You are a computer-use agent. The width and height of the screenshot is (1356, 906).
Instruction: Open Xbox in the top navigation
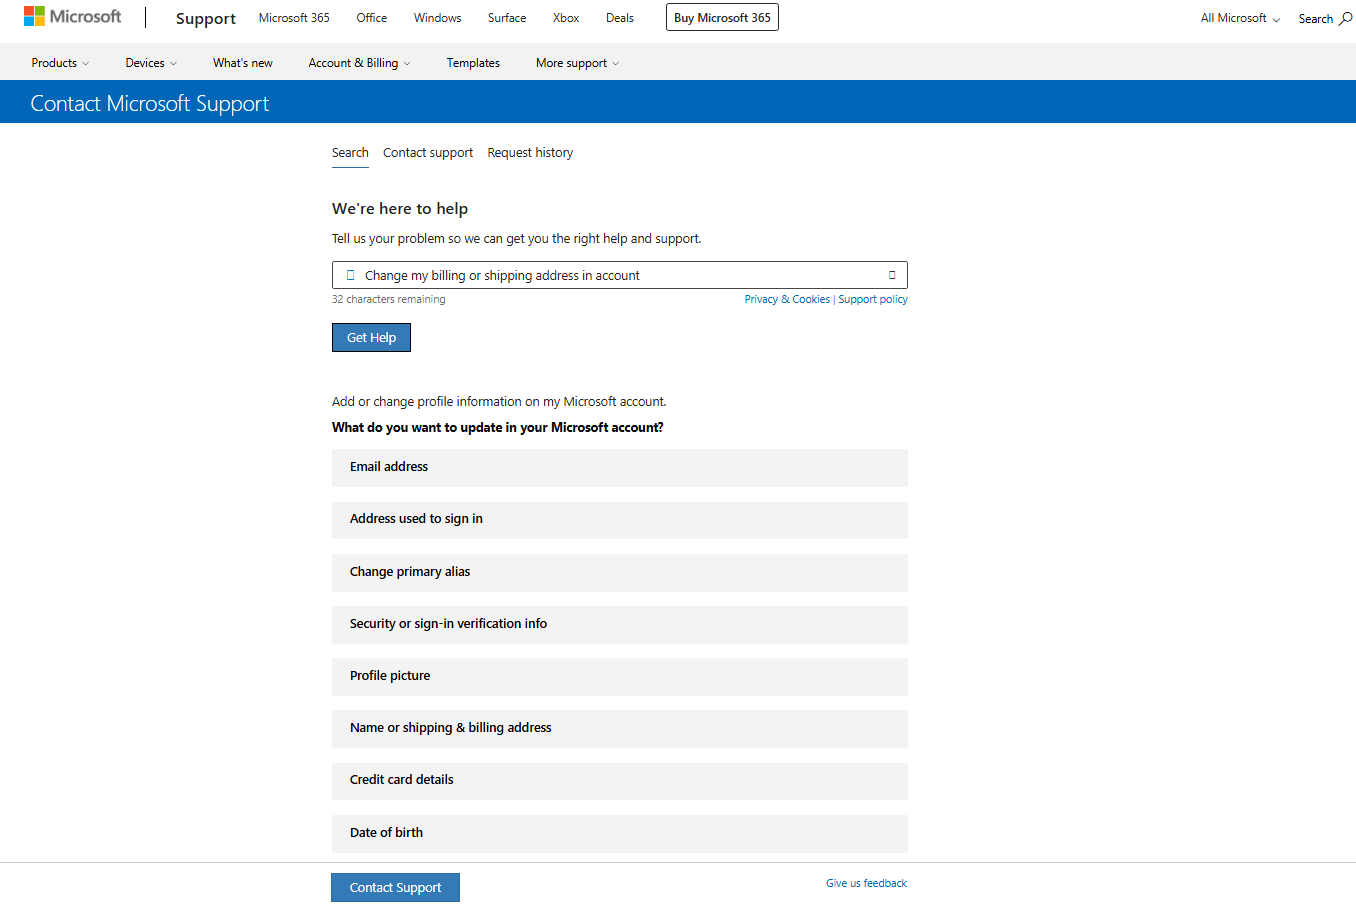566,18
